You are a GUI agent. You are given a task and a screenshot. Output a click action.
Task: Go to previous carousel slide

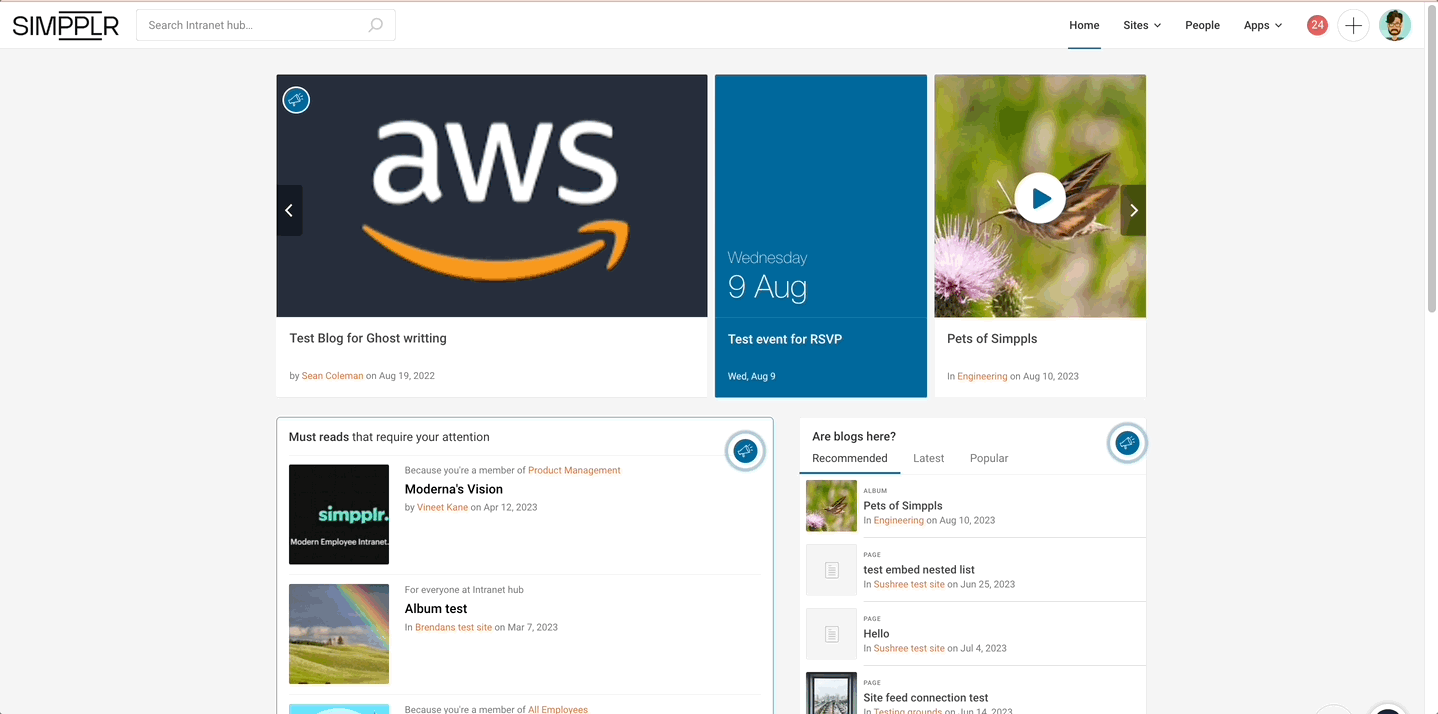[x=289, y=210]
